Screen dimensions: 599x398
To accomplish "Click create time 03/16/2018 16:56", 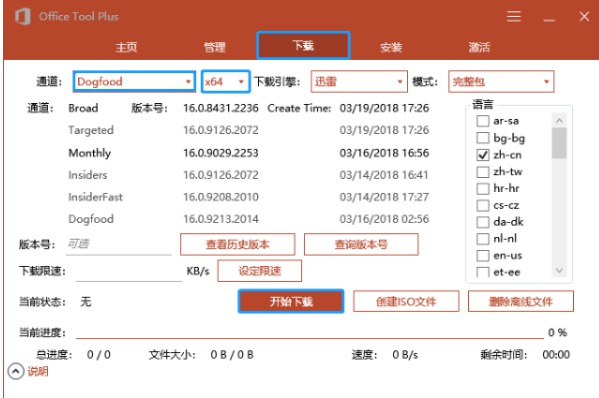I will [x=384, y=153].
